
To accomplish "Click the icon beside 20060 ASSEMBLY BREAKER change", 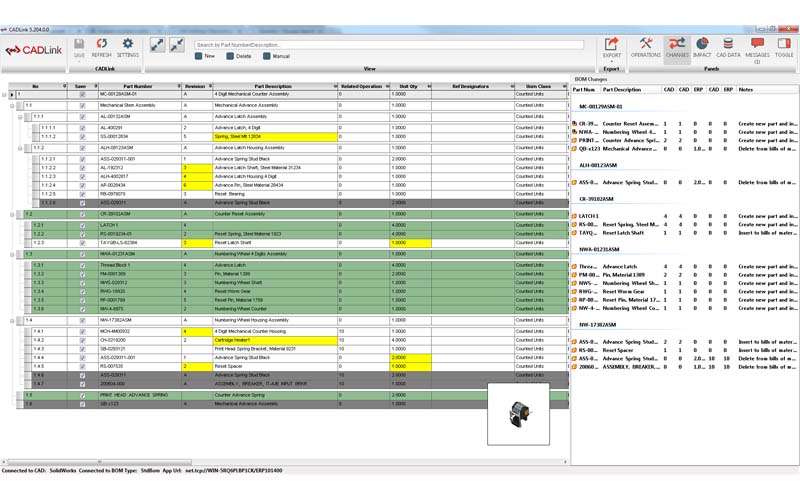I will point(574,367).
